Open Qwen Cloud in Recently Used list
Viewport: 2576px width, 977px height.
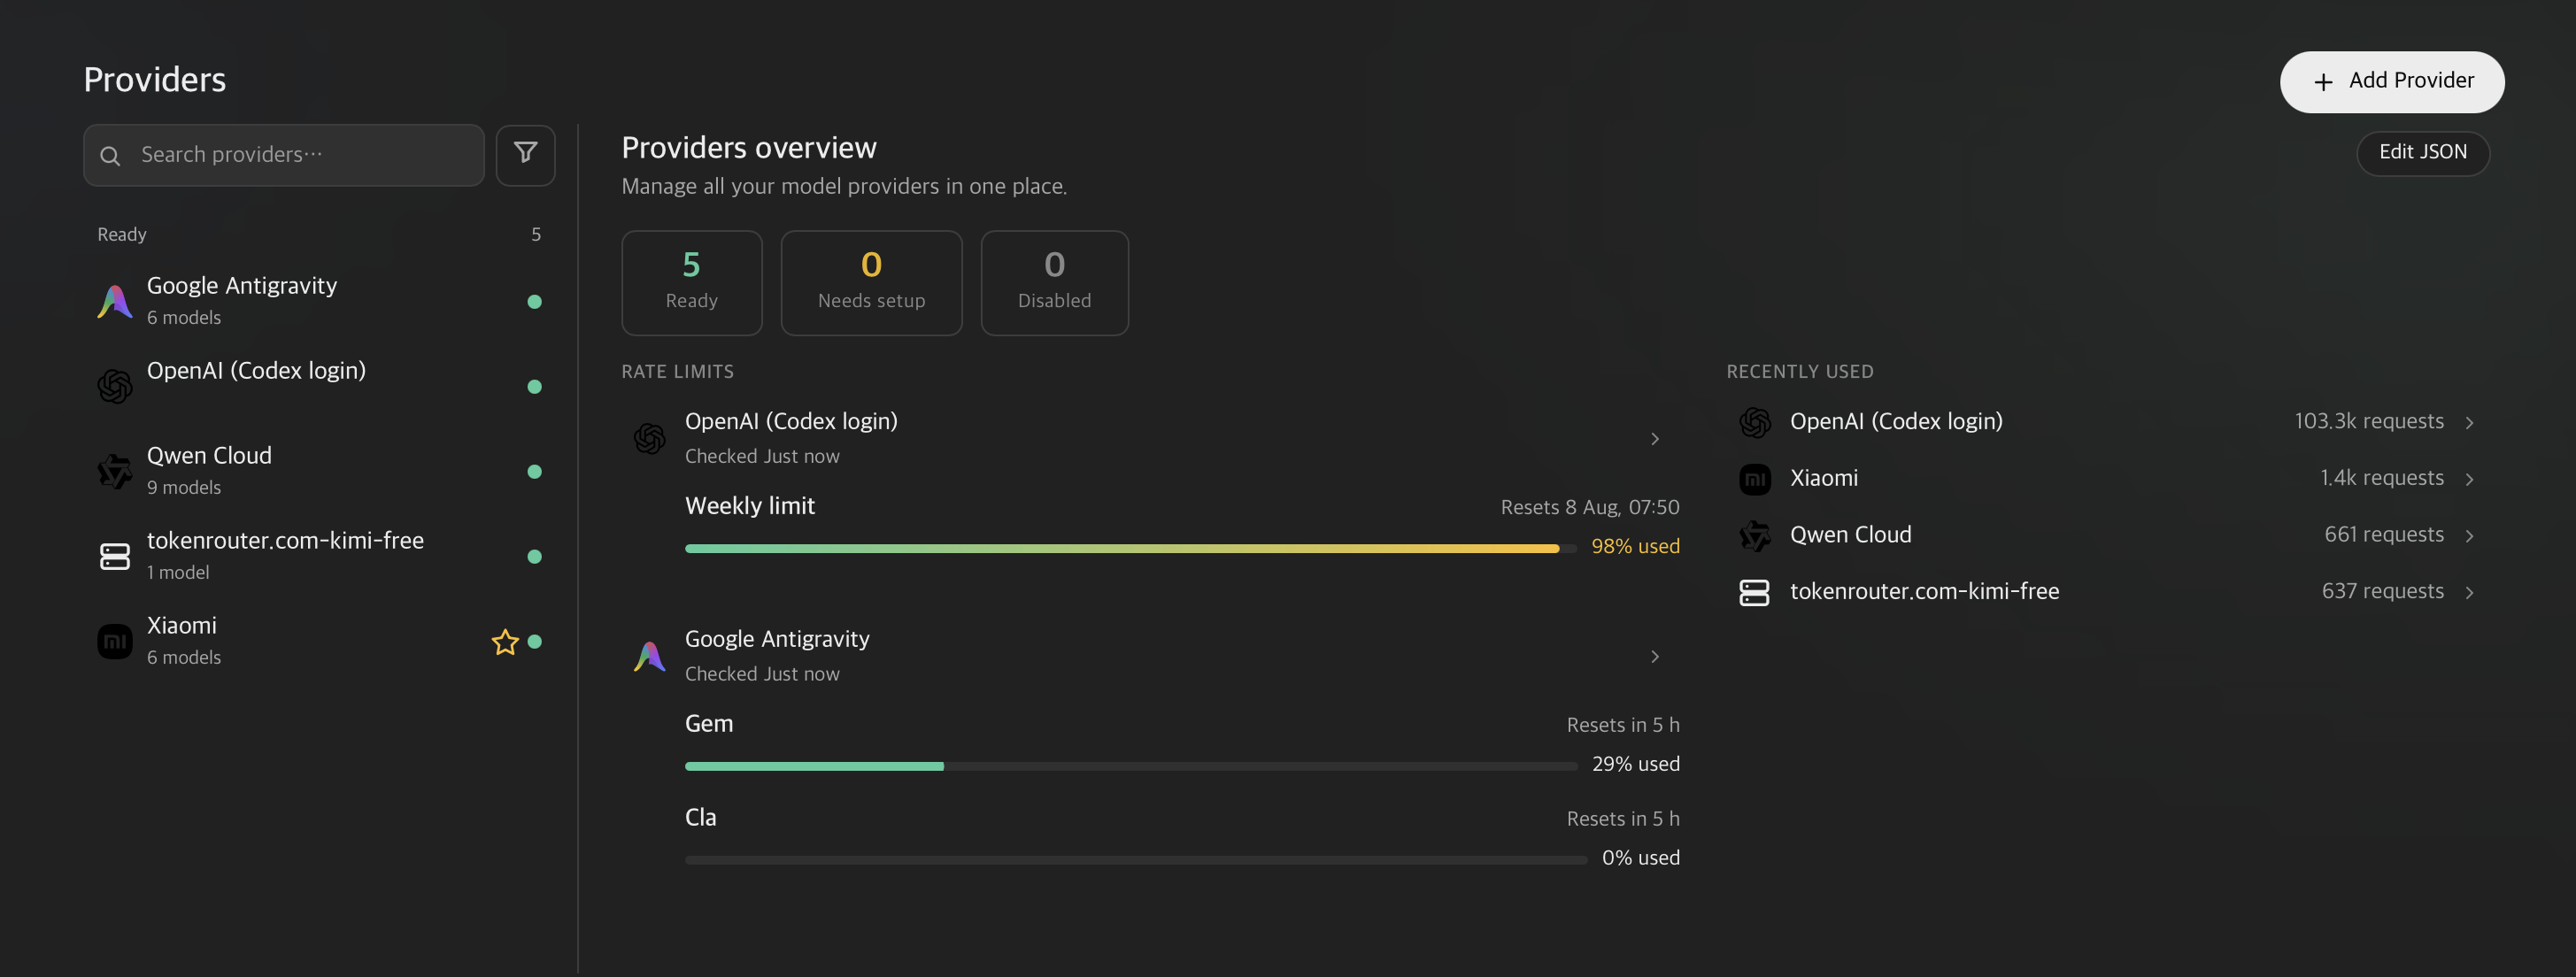2108,535
